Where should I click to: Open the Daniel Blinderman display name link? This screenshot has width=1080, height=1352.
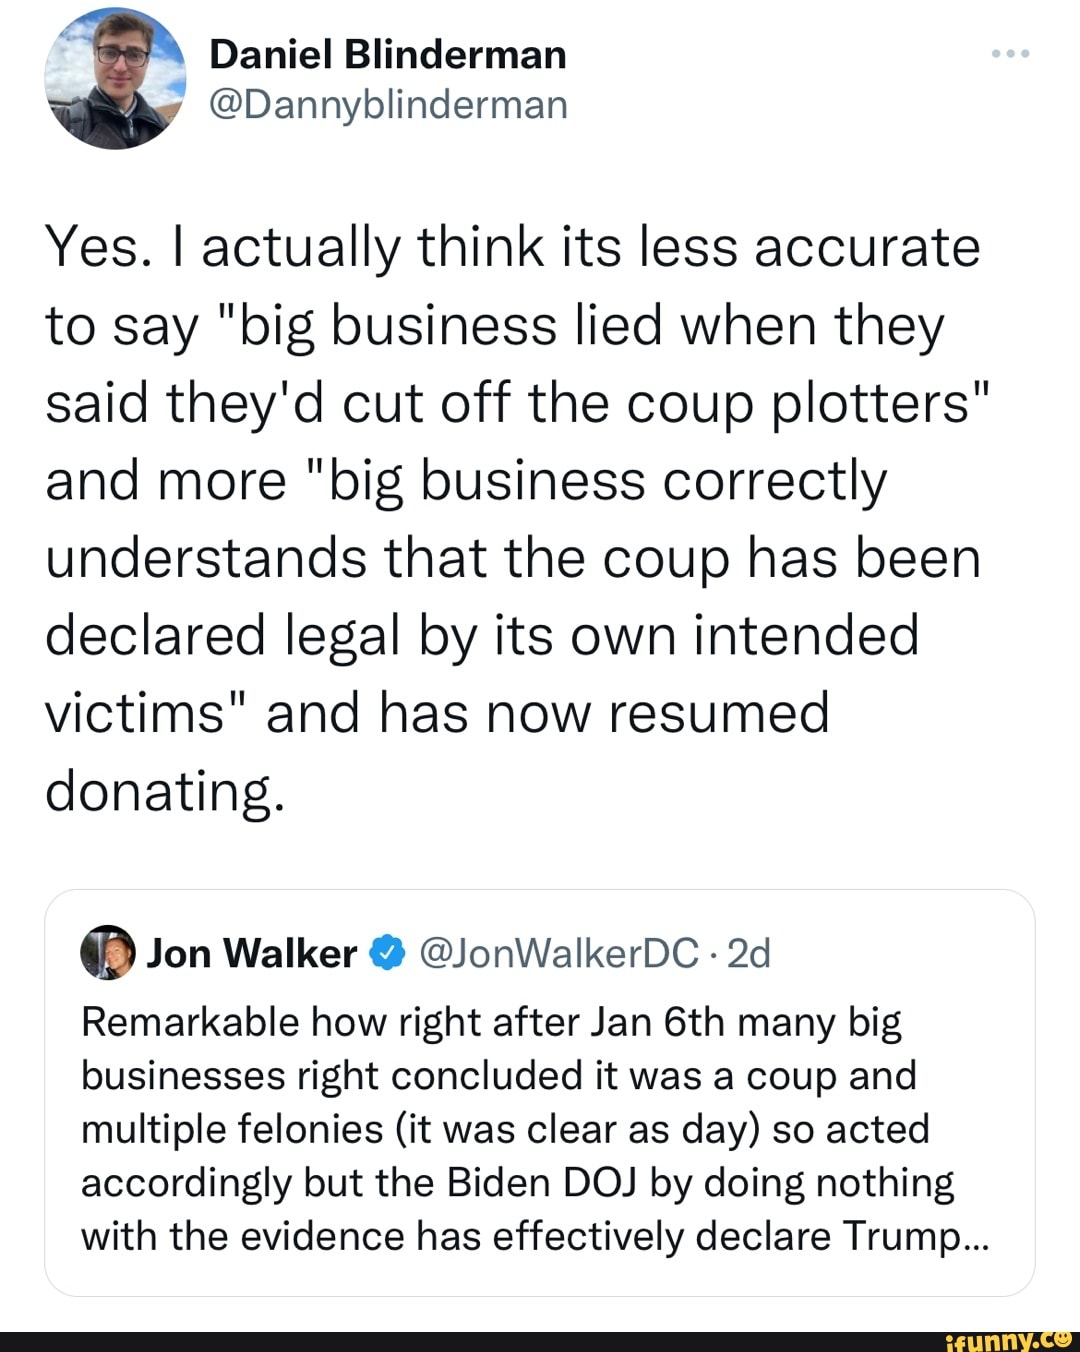pos(388,54)
